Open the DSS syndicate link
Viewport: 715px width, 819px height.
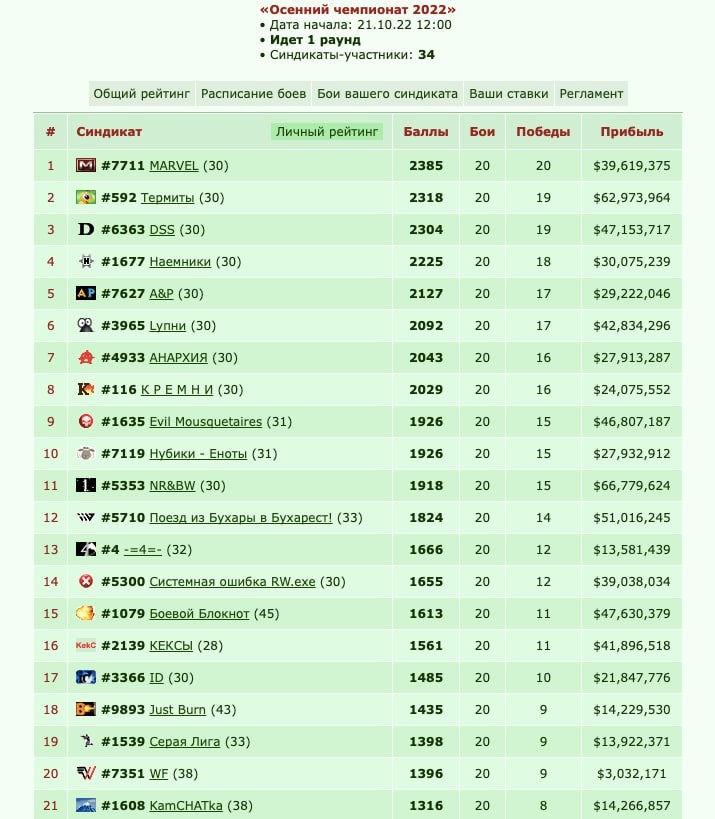click(162, 229)
